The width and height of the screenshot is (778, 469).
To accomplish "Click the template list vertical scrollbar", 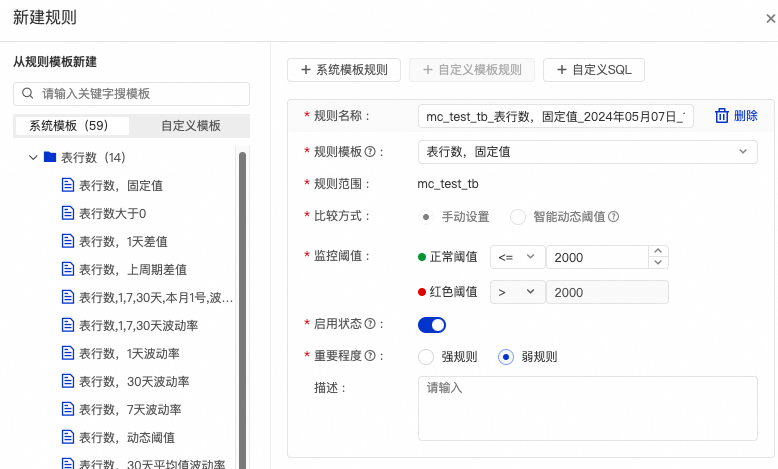I will 242,310.
